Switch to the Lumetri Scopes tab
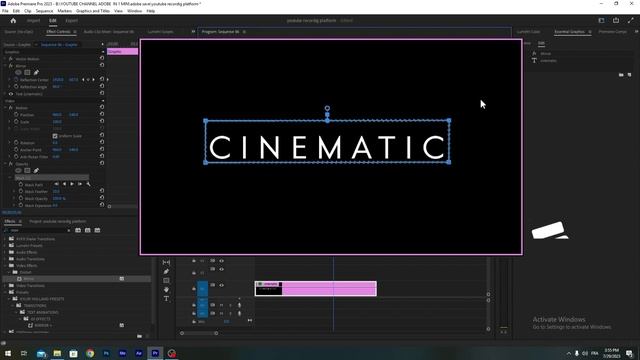 [160, 31]
